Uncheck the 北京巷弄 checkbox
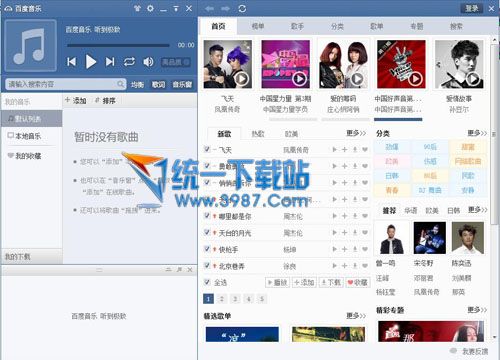 click(x=207, y=265)
